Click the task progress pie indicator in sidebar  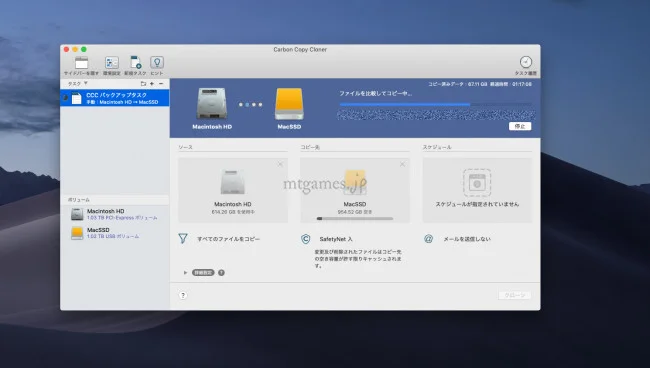65,98
